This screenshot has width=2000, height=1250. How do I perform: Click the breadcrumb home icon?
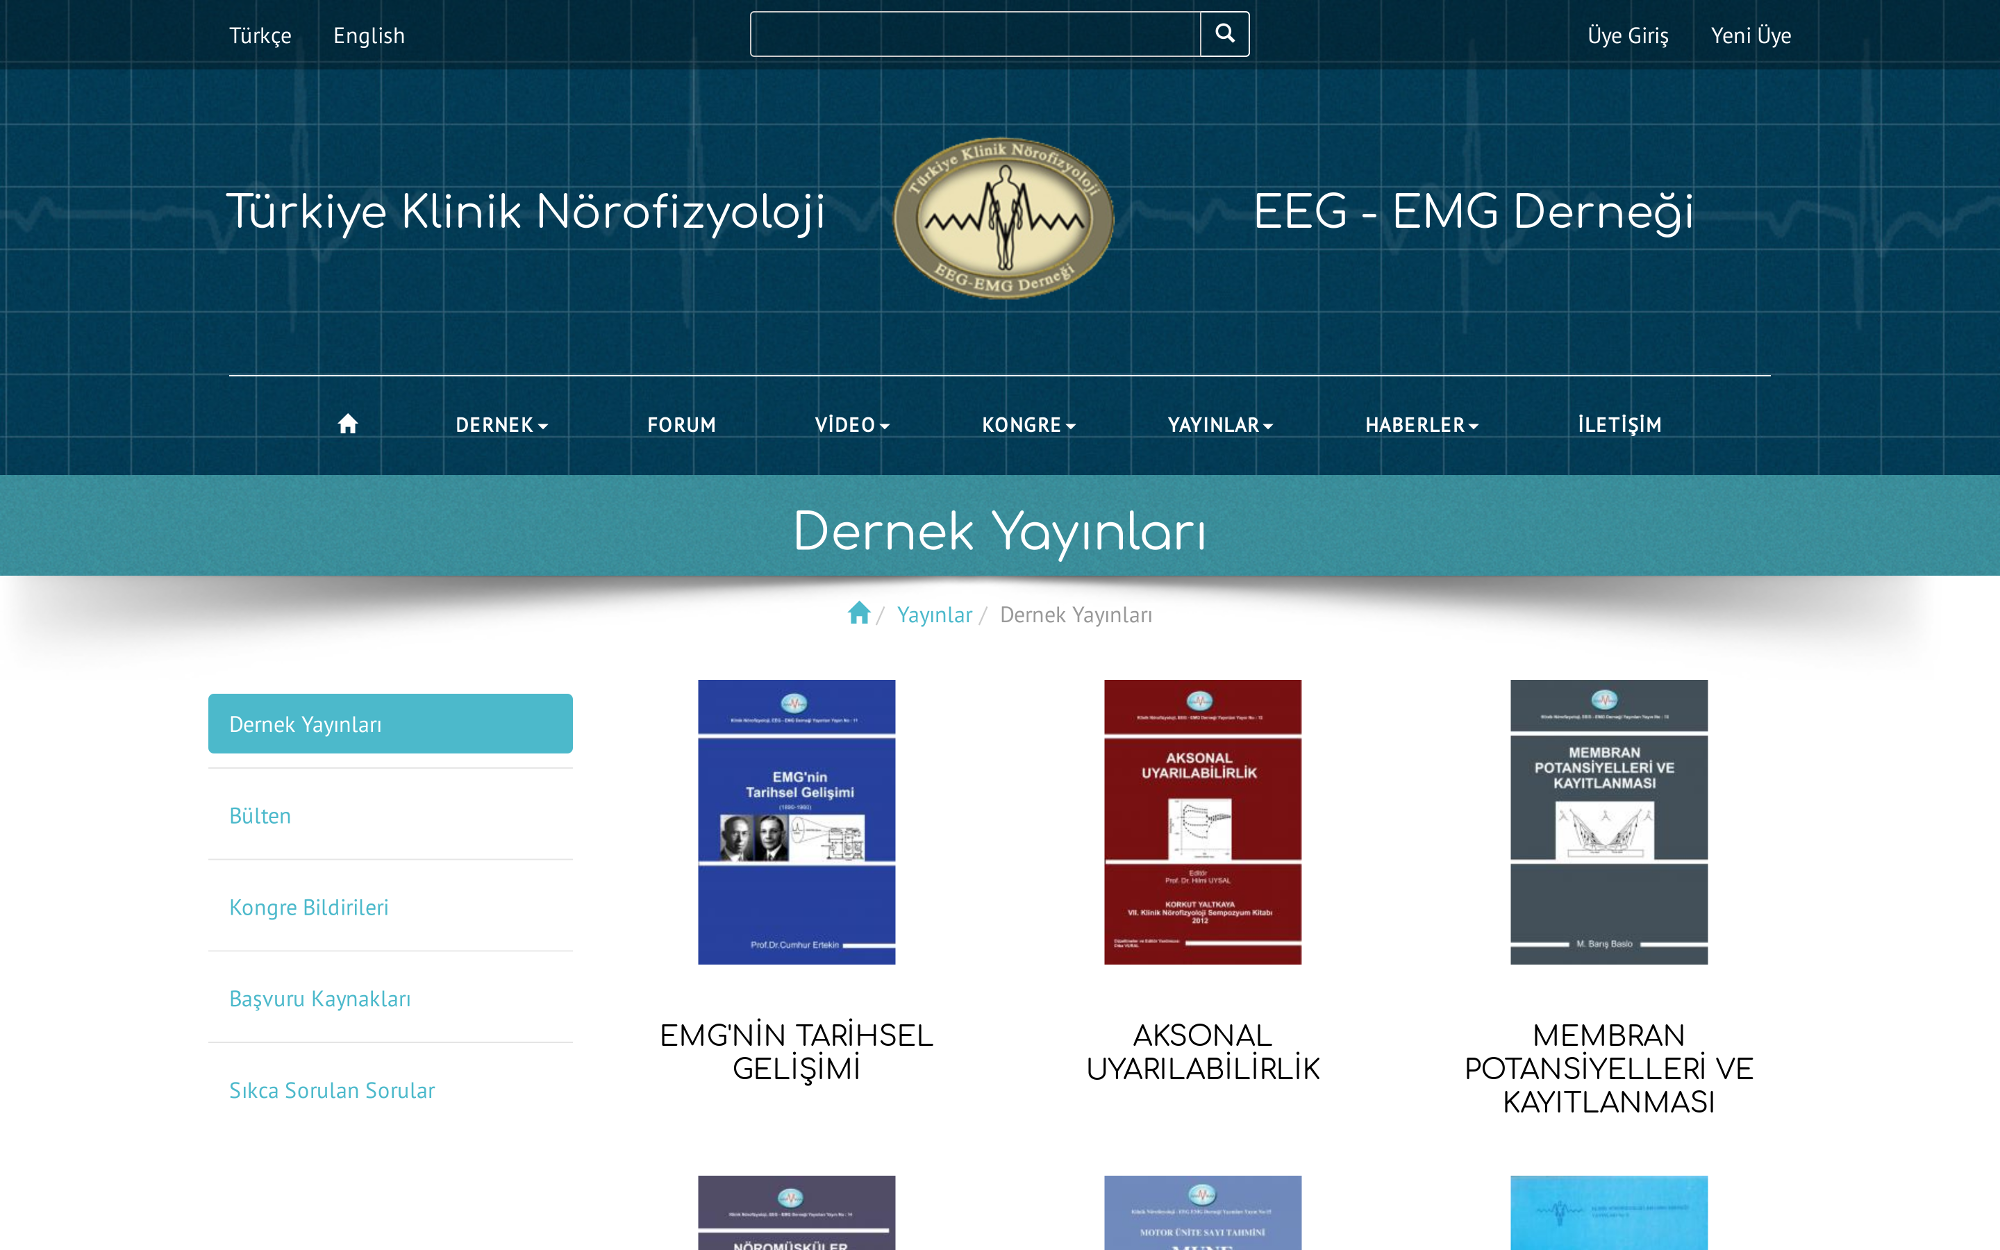859,613
